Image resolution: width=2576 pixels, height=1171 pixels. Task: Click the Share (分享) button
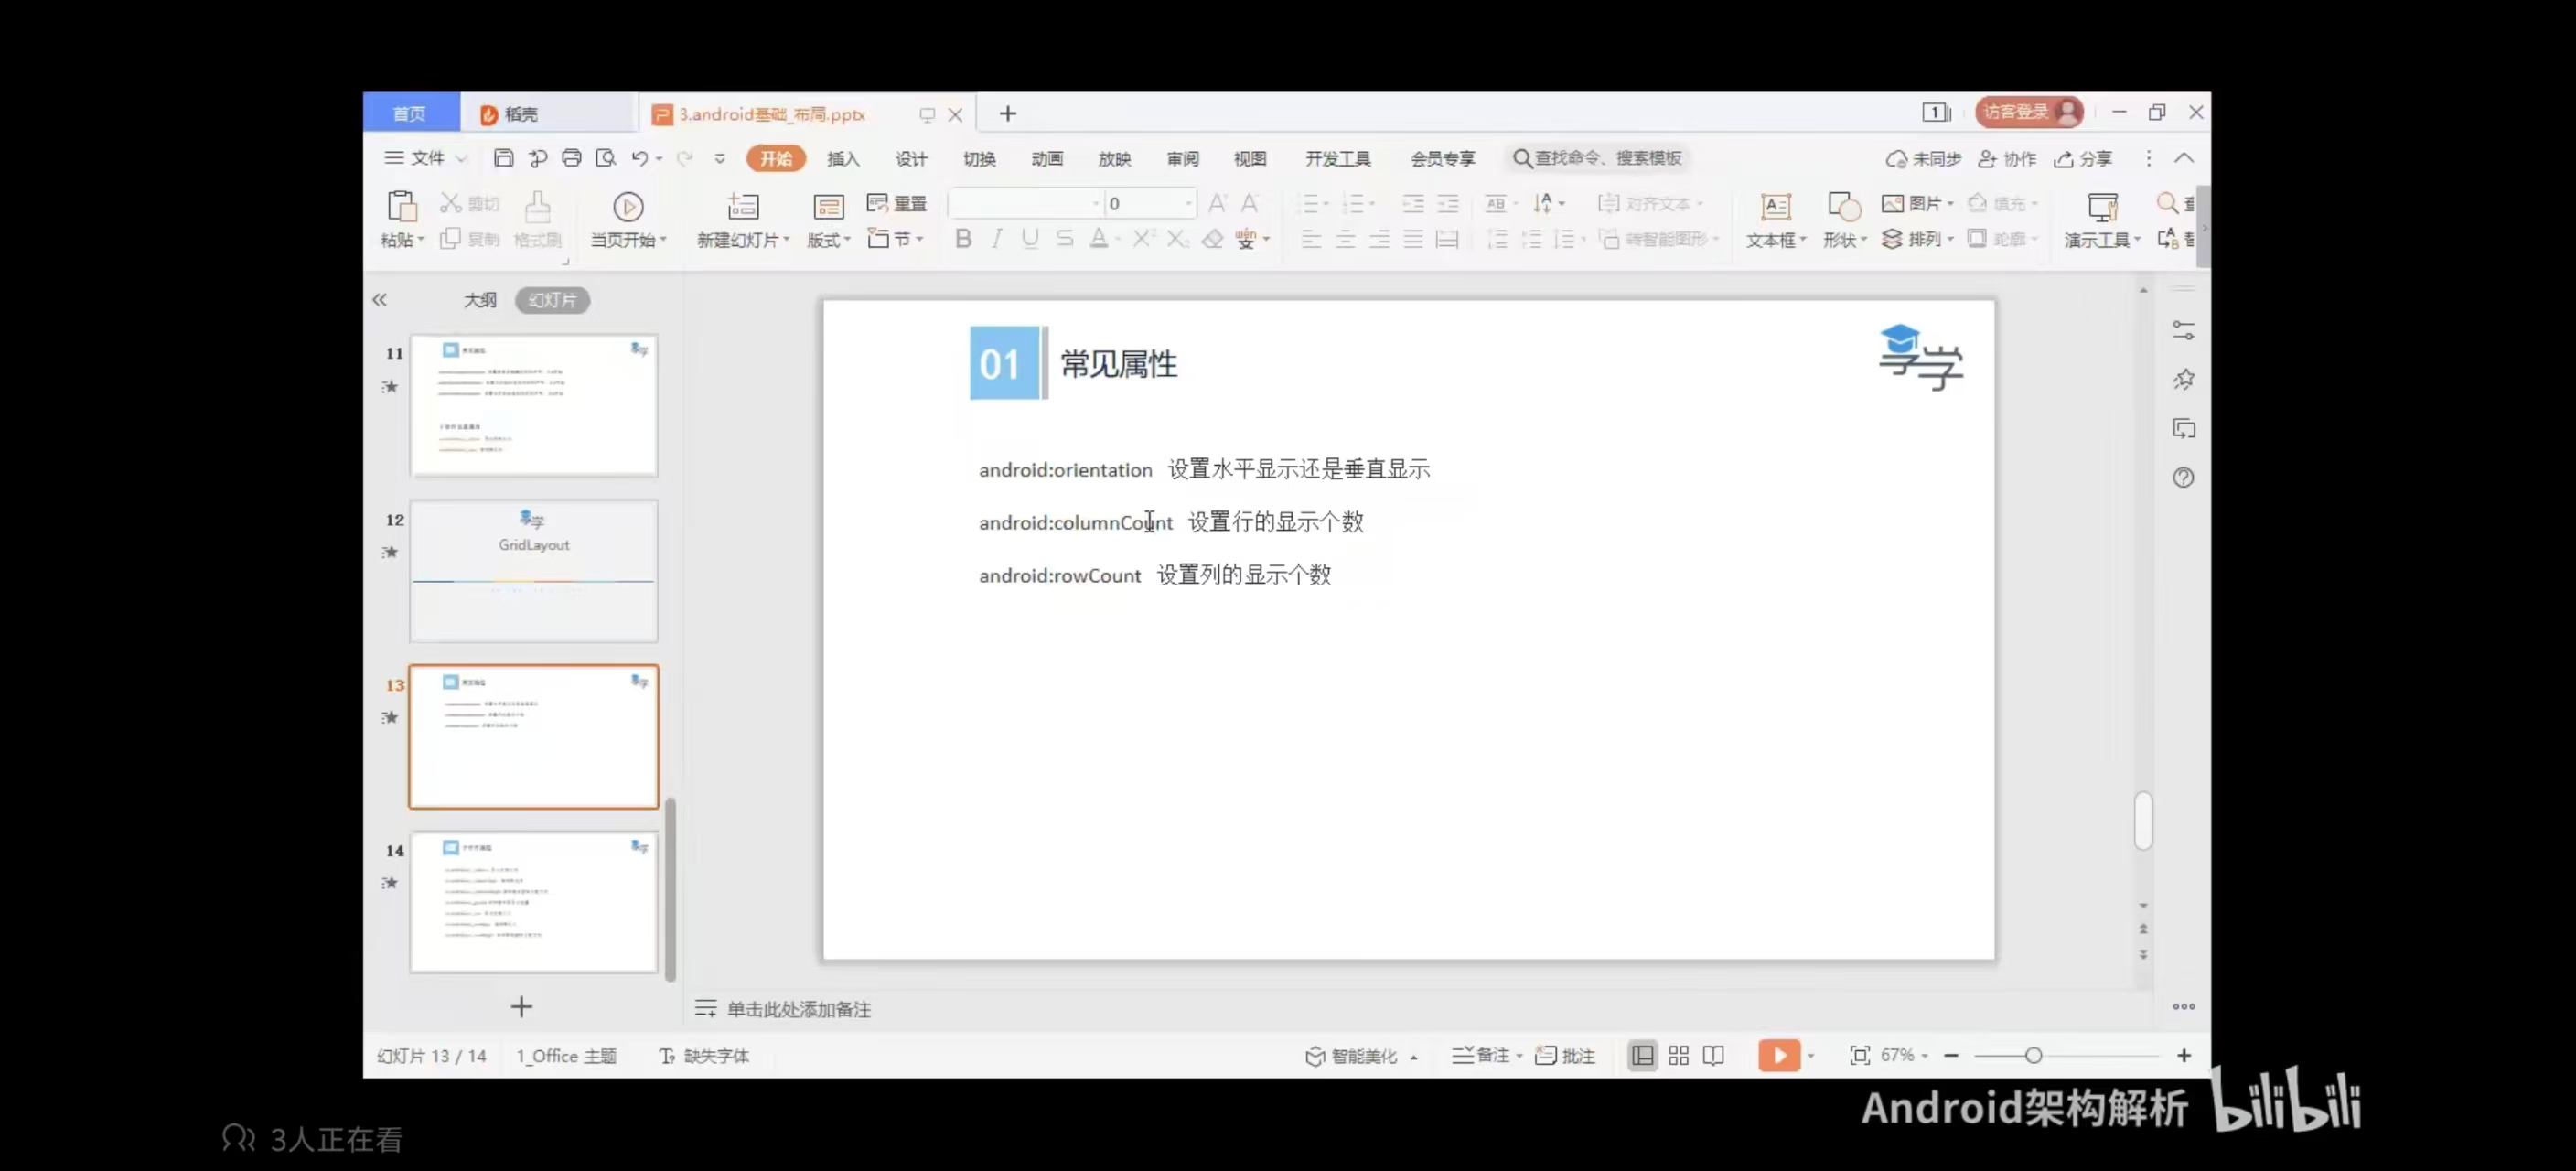coord(2083,158)
